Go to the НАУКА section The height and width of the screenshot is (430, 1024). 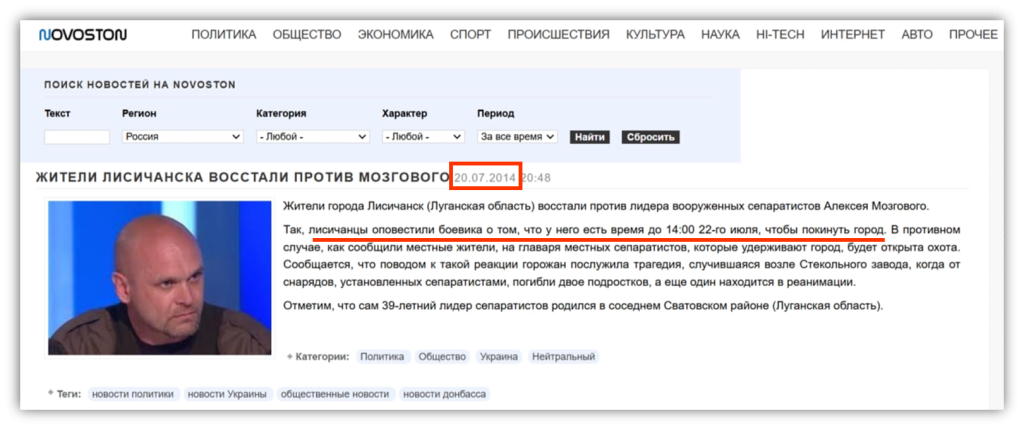(x=720, y=35)
